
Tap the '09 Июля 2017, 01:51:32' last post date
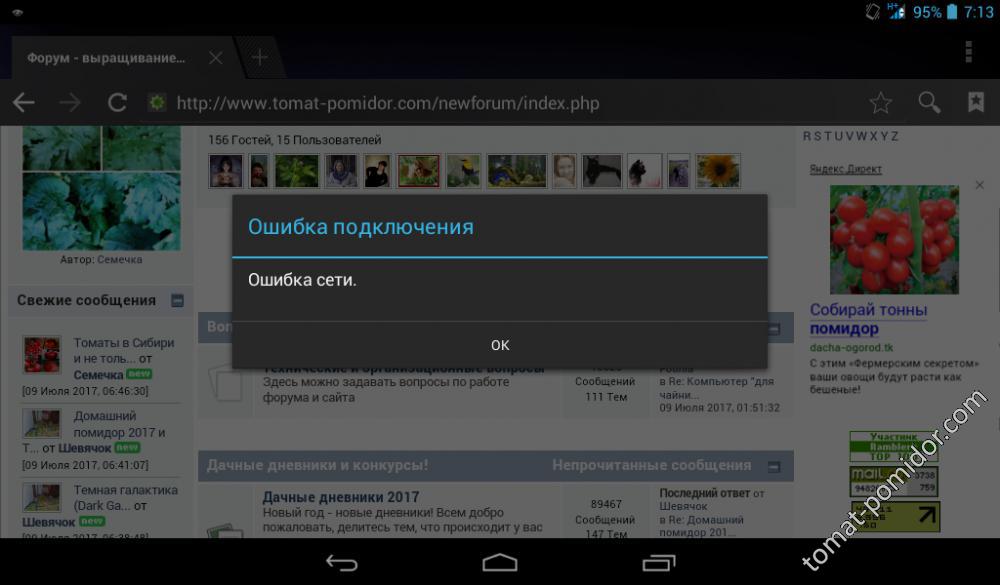(x=719, y=408)
